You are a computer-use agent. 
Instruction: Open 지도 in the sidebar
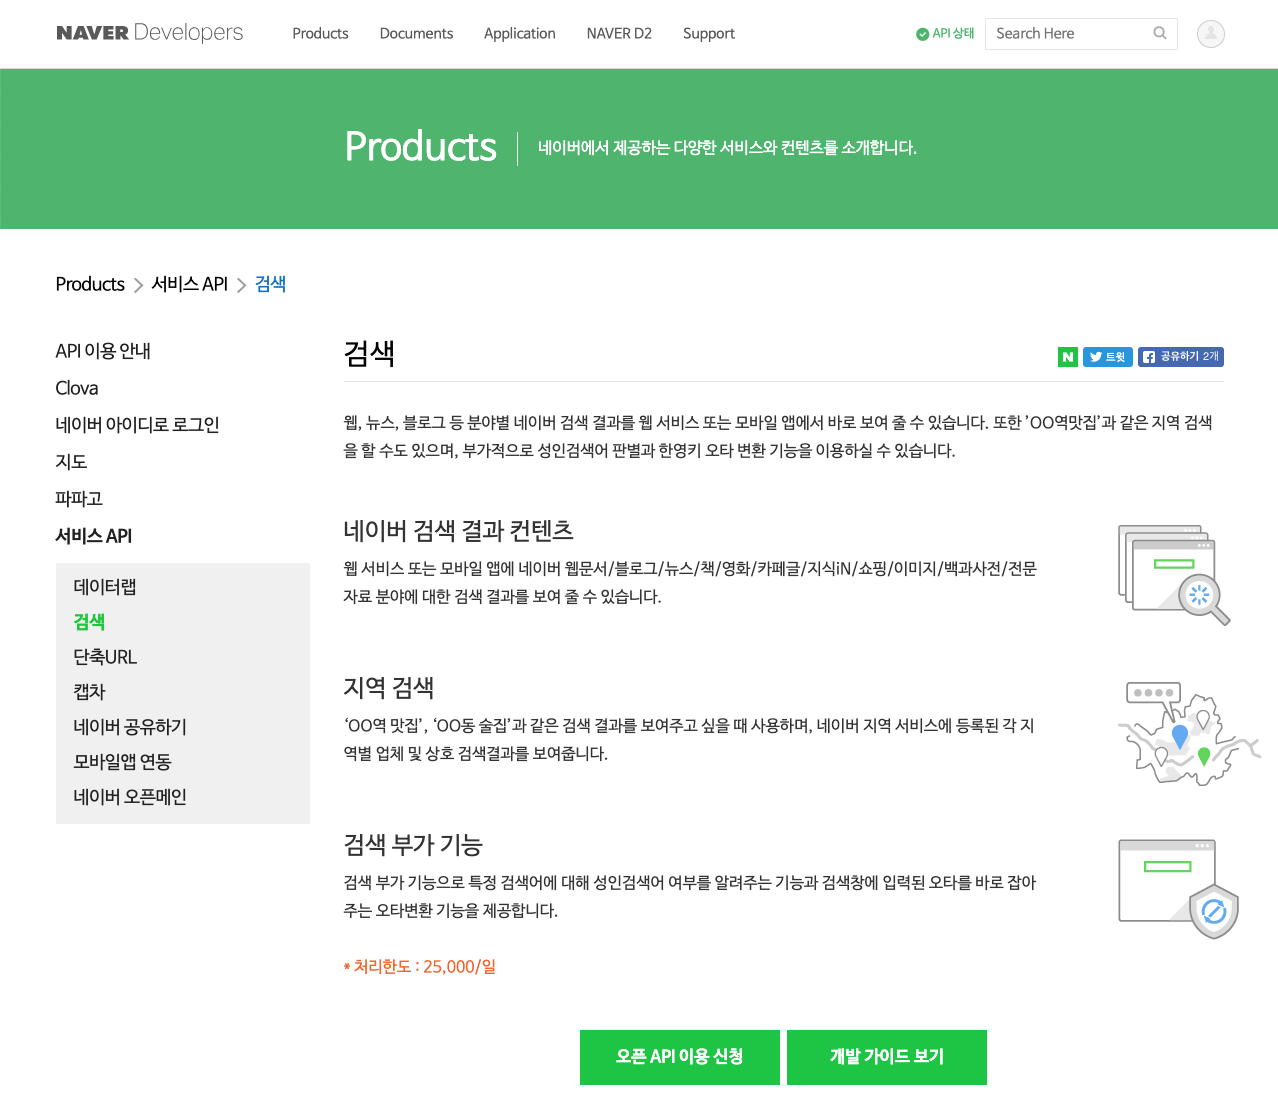[x=72, y=462]
